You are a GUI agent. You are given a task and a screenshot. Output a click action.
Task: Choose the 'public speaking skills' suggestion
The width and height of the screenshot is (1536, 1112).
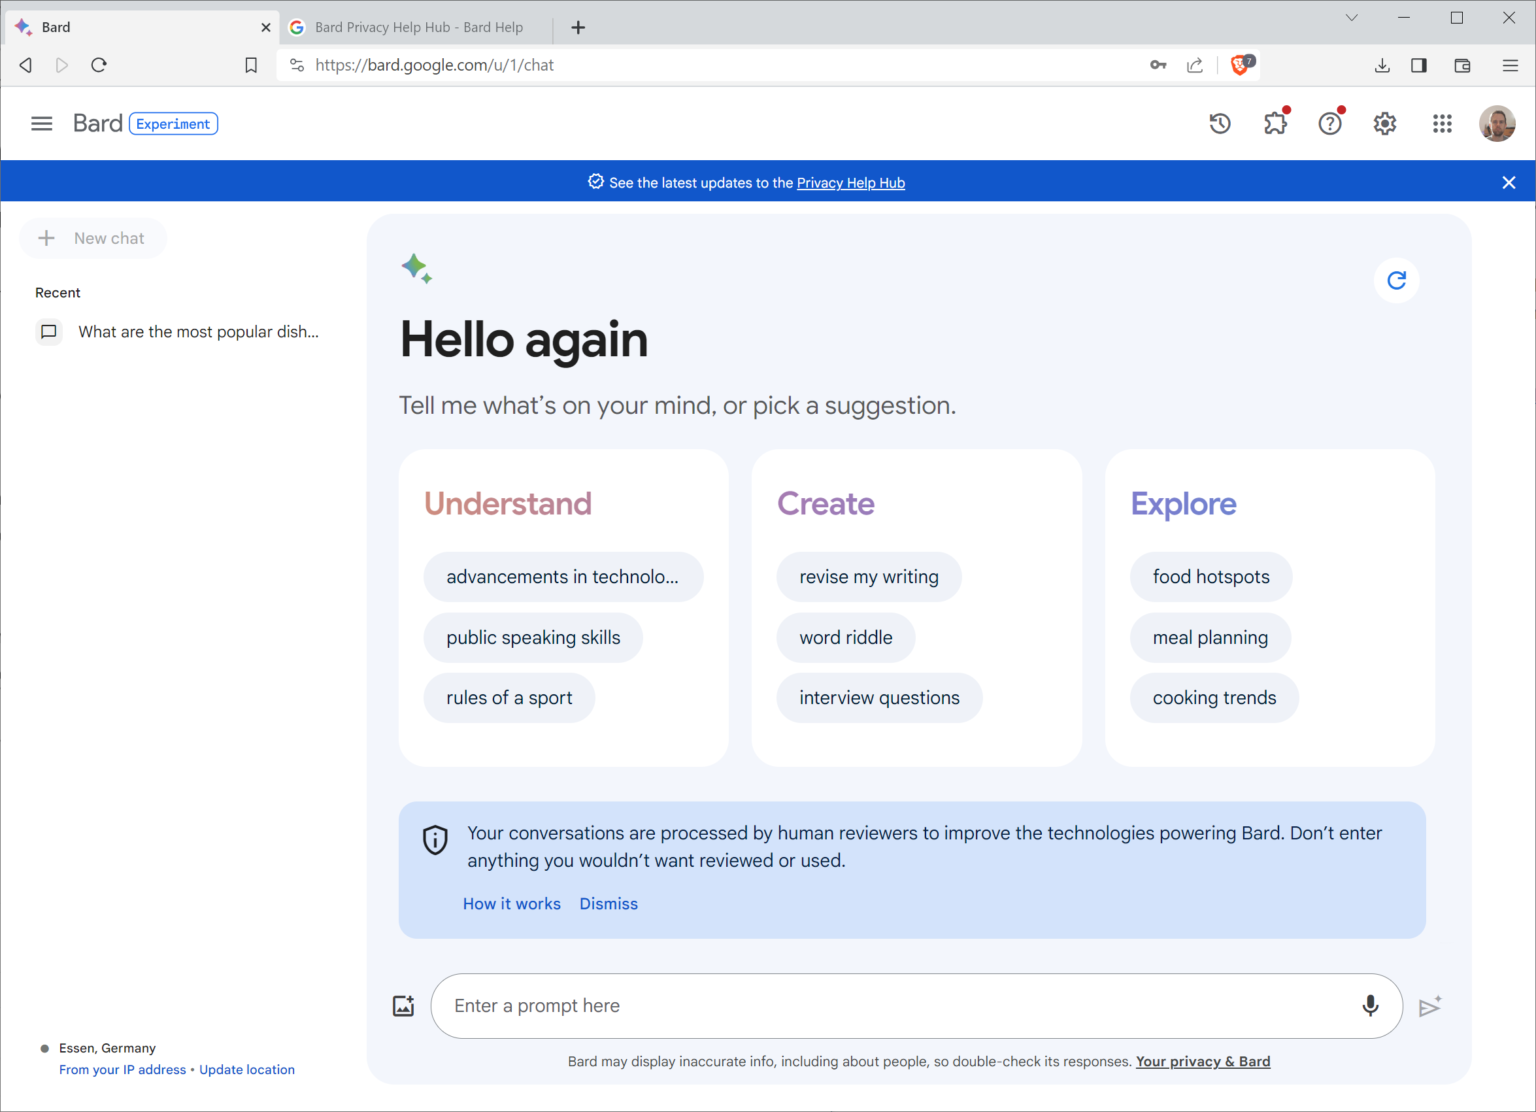[x=533, y=638]
